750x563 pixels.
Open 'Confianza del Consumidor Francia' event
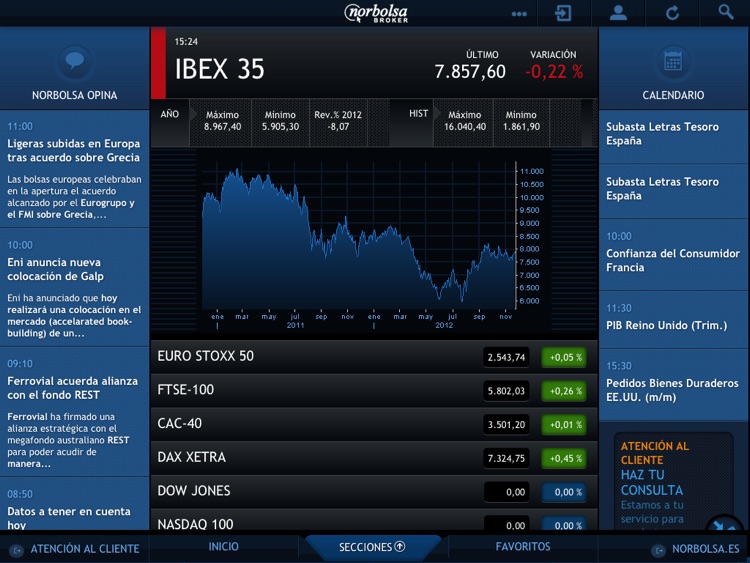click(674, 254)
